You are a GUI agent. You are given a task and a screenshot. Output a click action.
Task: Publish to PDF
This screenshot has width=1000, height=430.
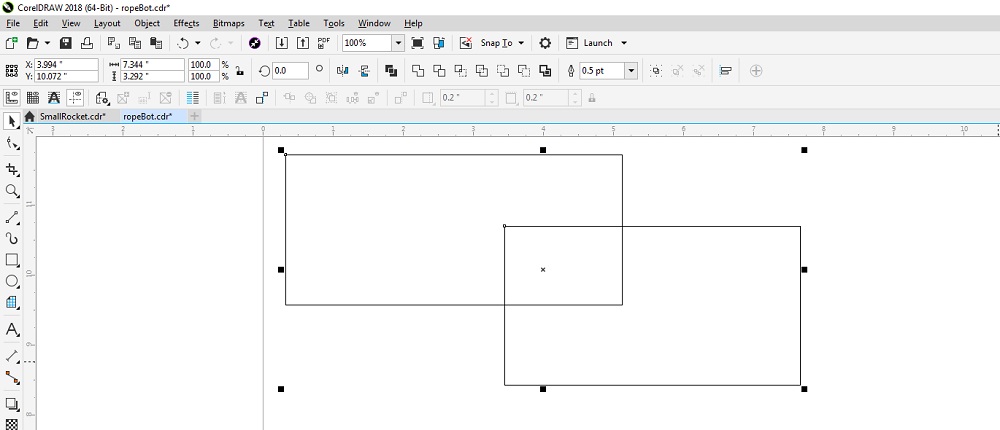click(x=324, y=43)
